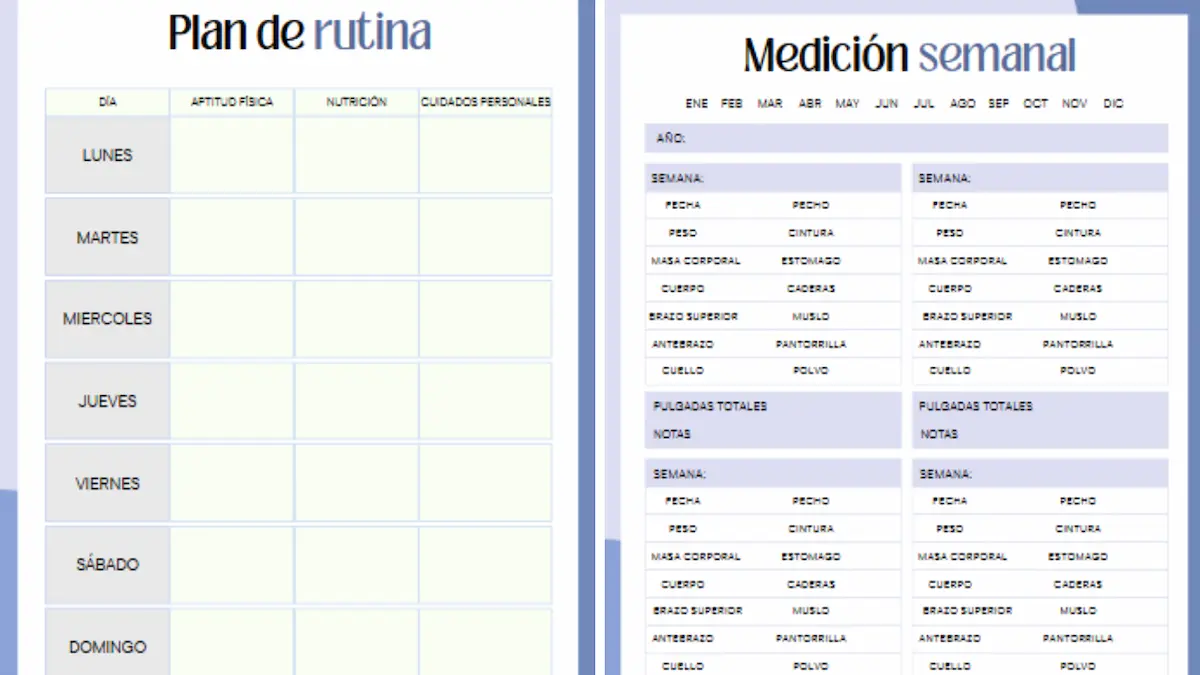Select the ENE month label

(x=696, y=104)
